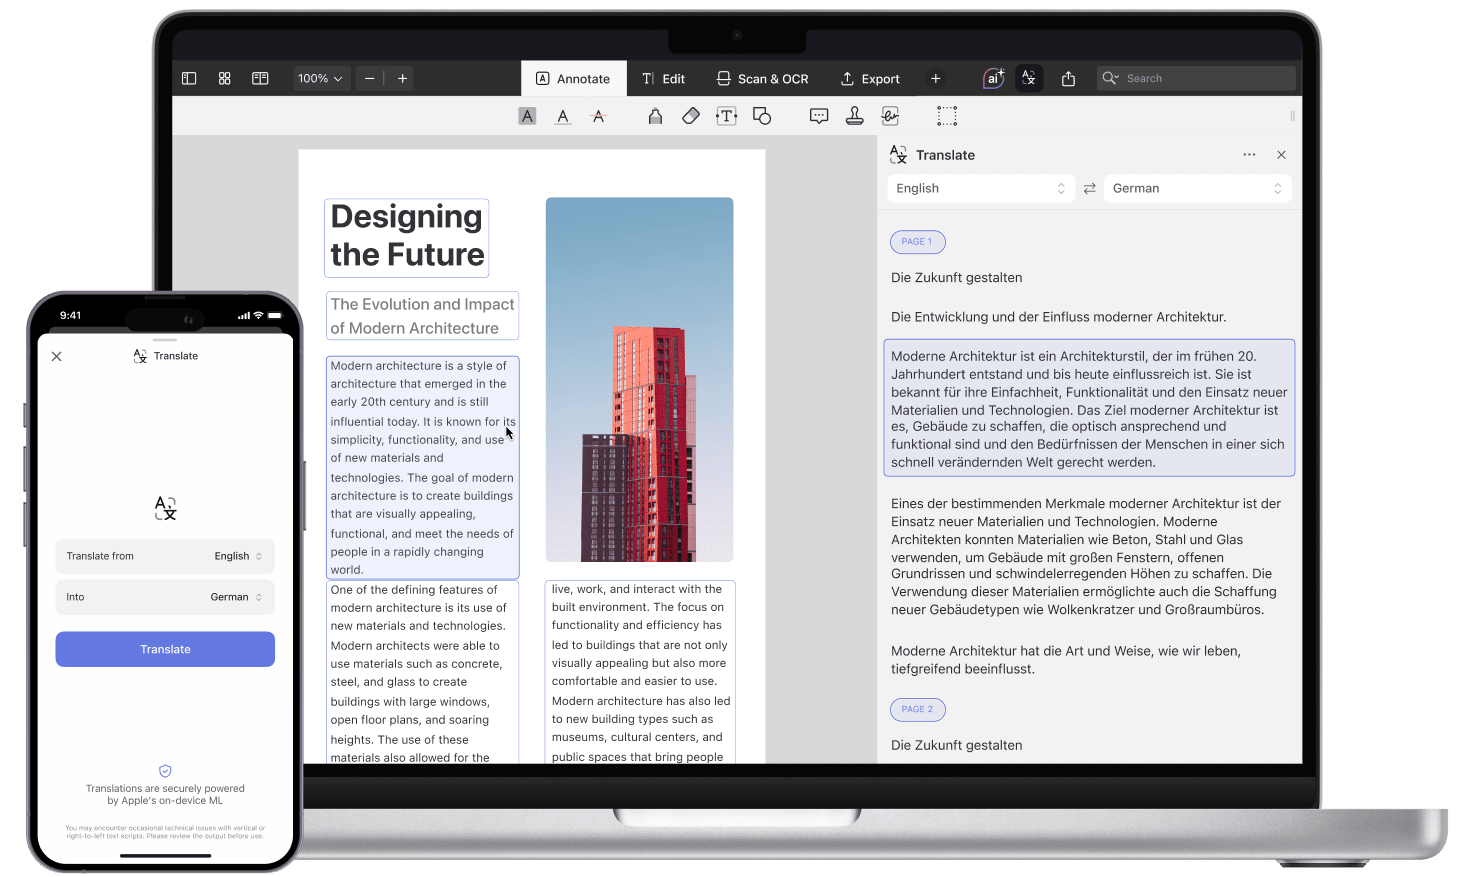
Task: Open the AI assistant
Action: point(992,78)
